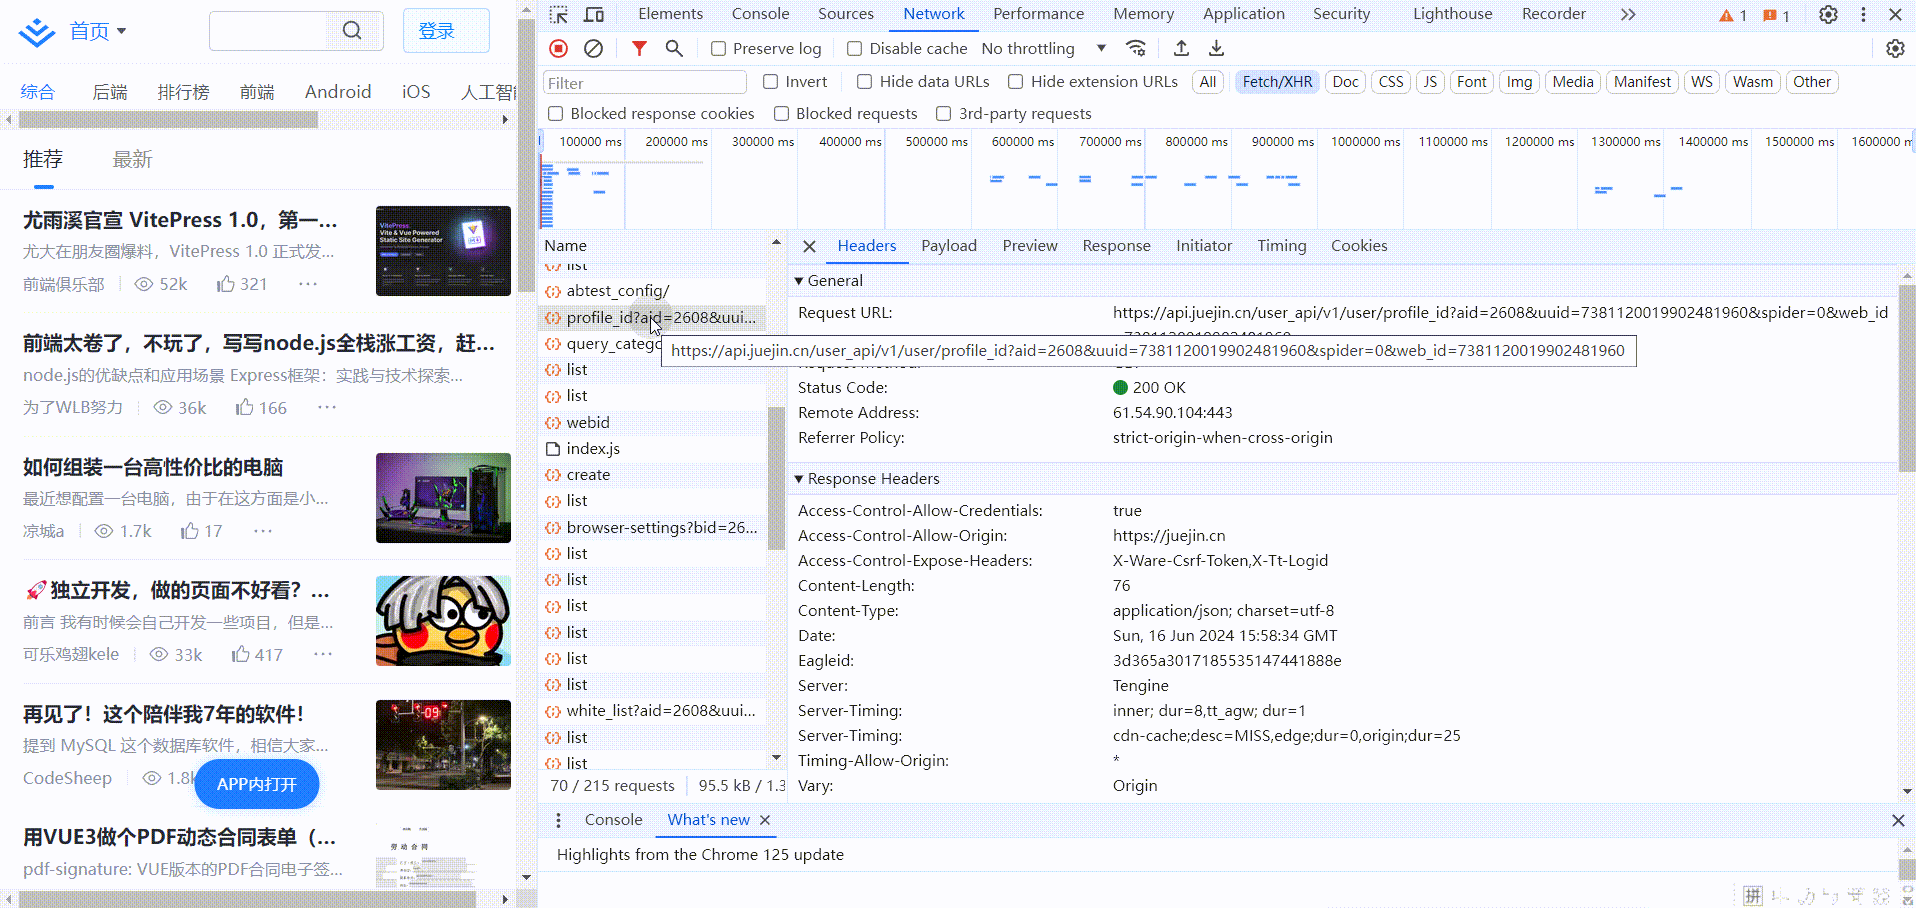
Task: Open Network panel settings gear
Action: click(1895, 48)
